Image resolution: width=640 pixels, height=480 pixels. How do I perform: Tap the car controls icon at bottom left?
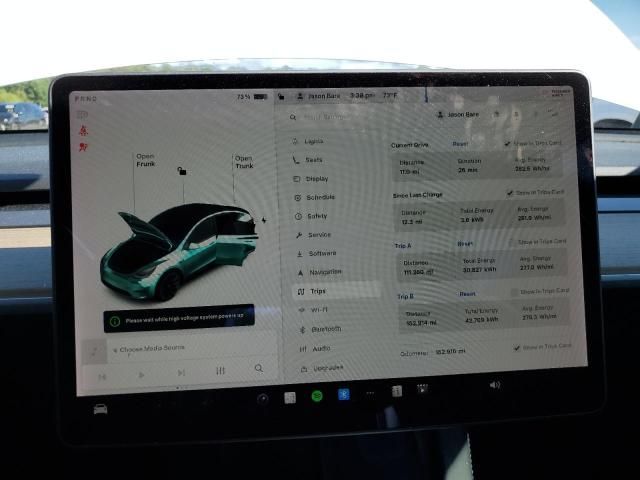coord(100,408)
